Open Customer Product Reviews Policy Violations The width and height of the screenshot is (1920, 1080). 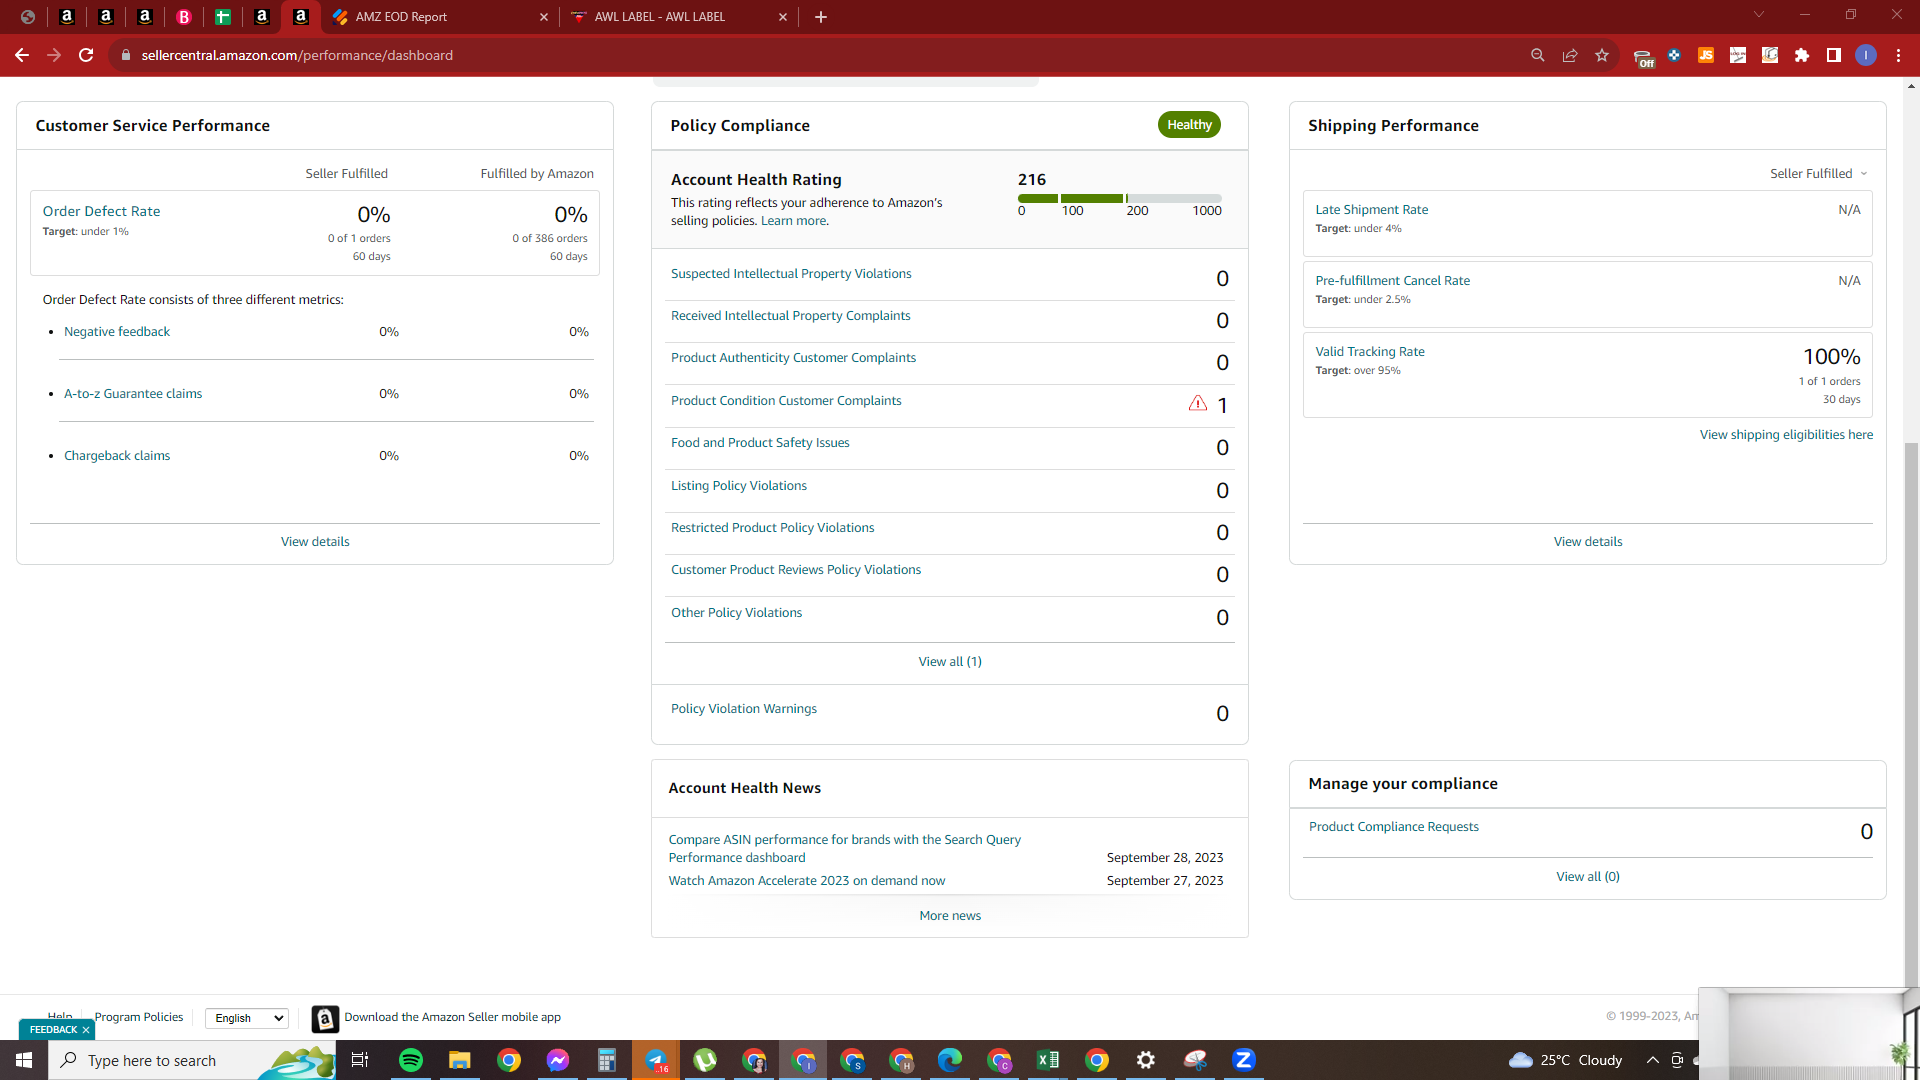pos(796,570)
